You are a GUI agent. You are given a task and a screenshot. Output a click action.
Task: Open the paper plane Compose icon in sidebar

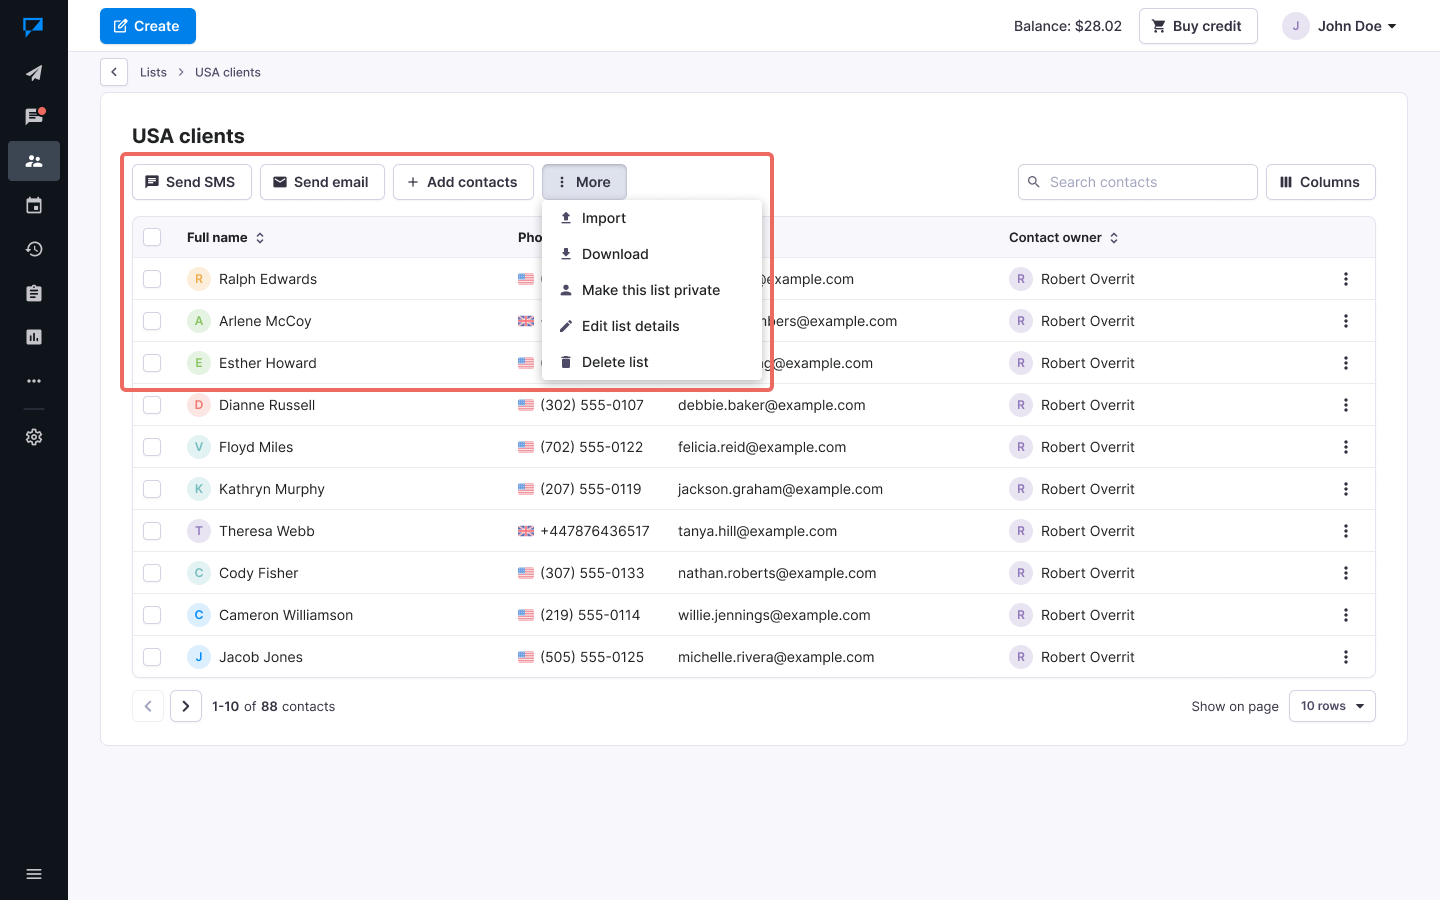point(34,73)
